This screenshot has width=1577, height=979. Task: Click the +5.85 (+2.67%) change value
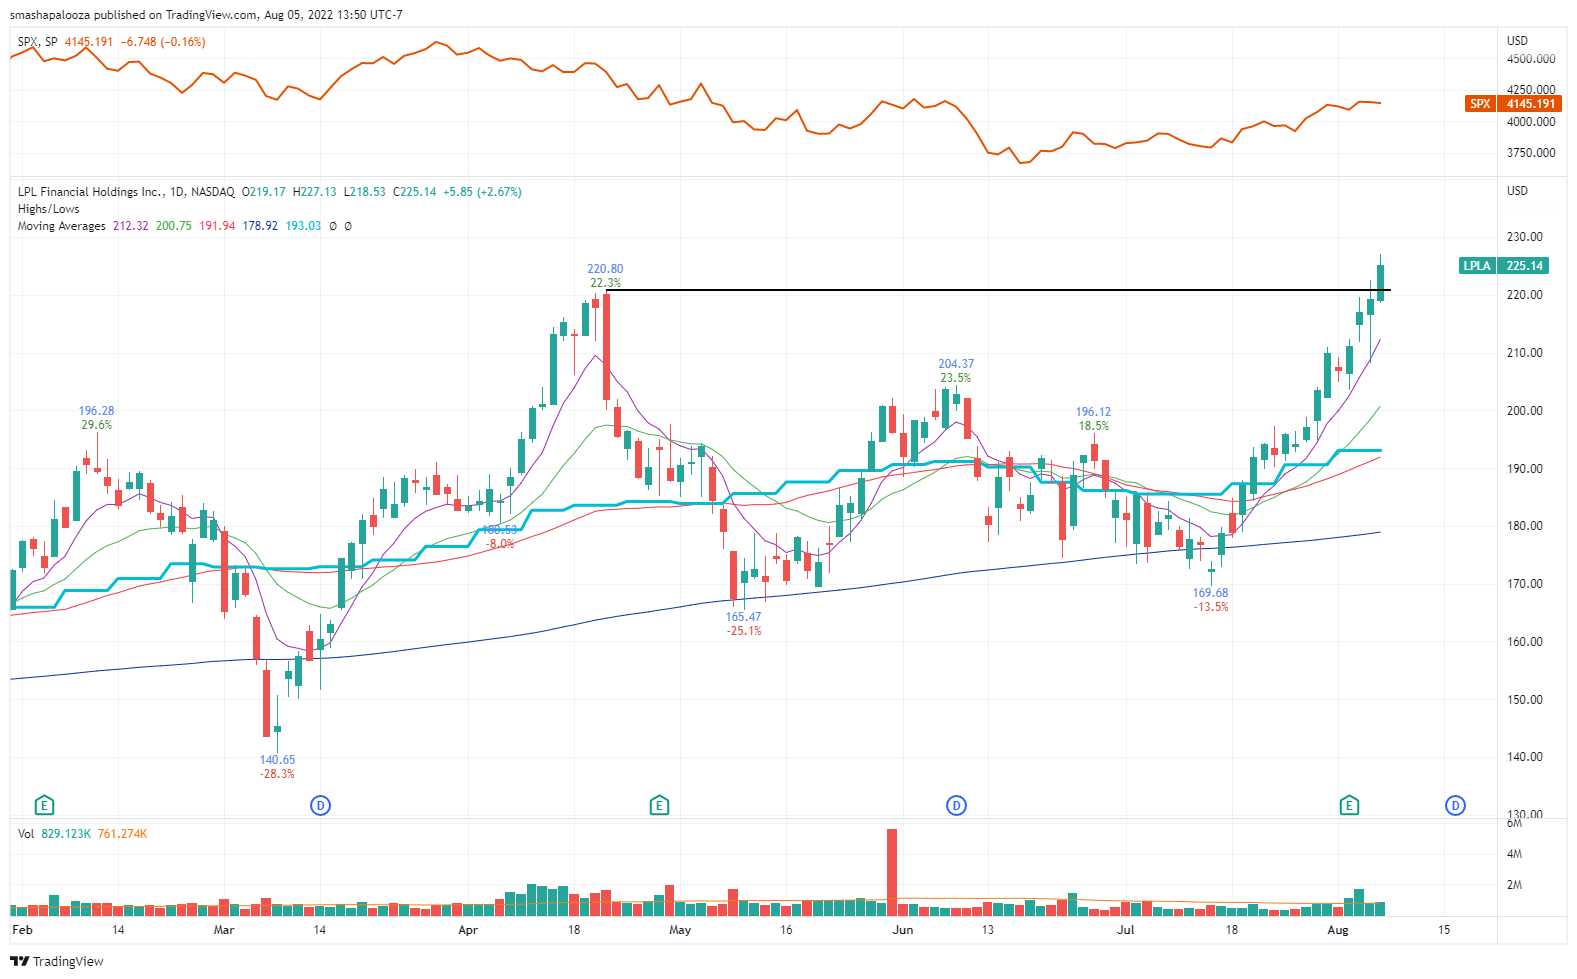click(483, 192)
